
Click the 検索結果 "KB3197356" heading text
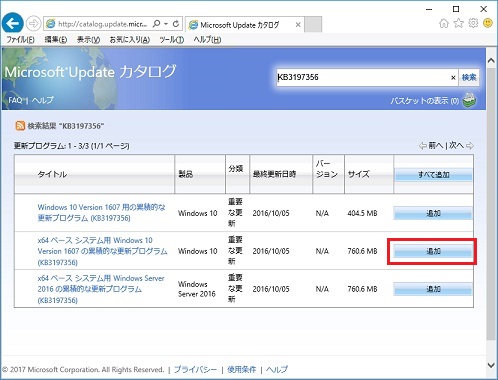point(66,126)
